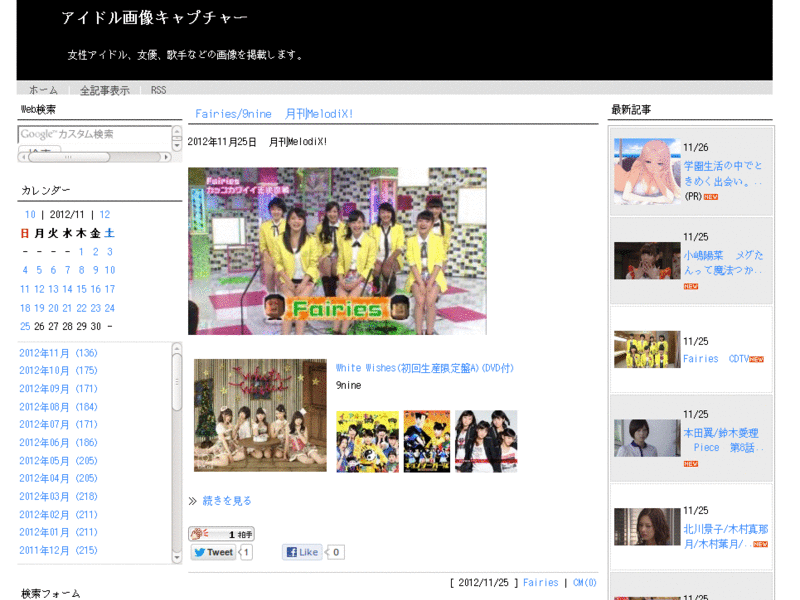Open the Fairies TV capture image

[337, 251]
